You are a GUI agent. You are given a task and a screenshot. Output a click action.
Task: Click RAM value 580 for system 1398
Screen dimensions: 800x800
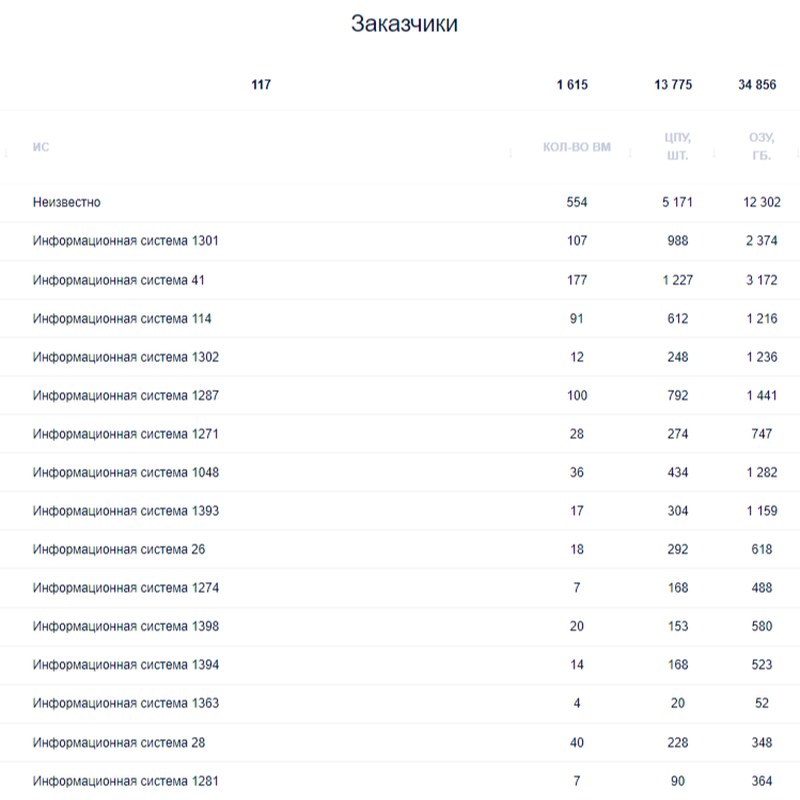click(x=762, y=626)
